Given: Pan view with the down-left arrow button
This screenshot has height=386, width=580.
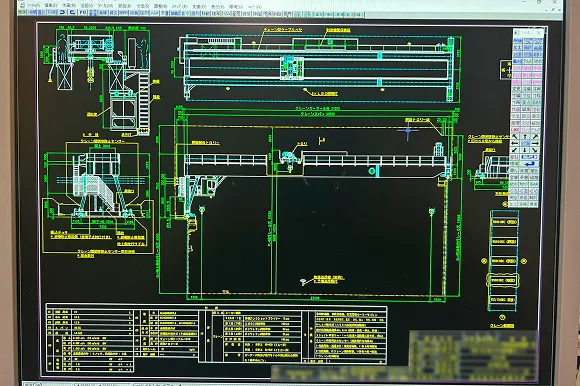Looking at the screenshot, I should click(x=515, y=150).
